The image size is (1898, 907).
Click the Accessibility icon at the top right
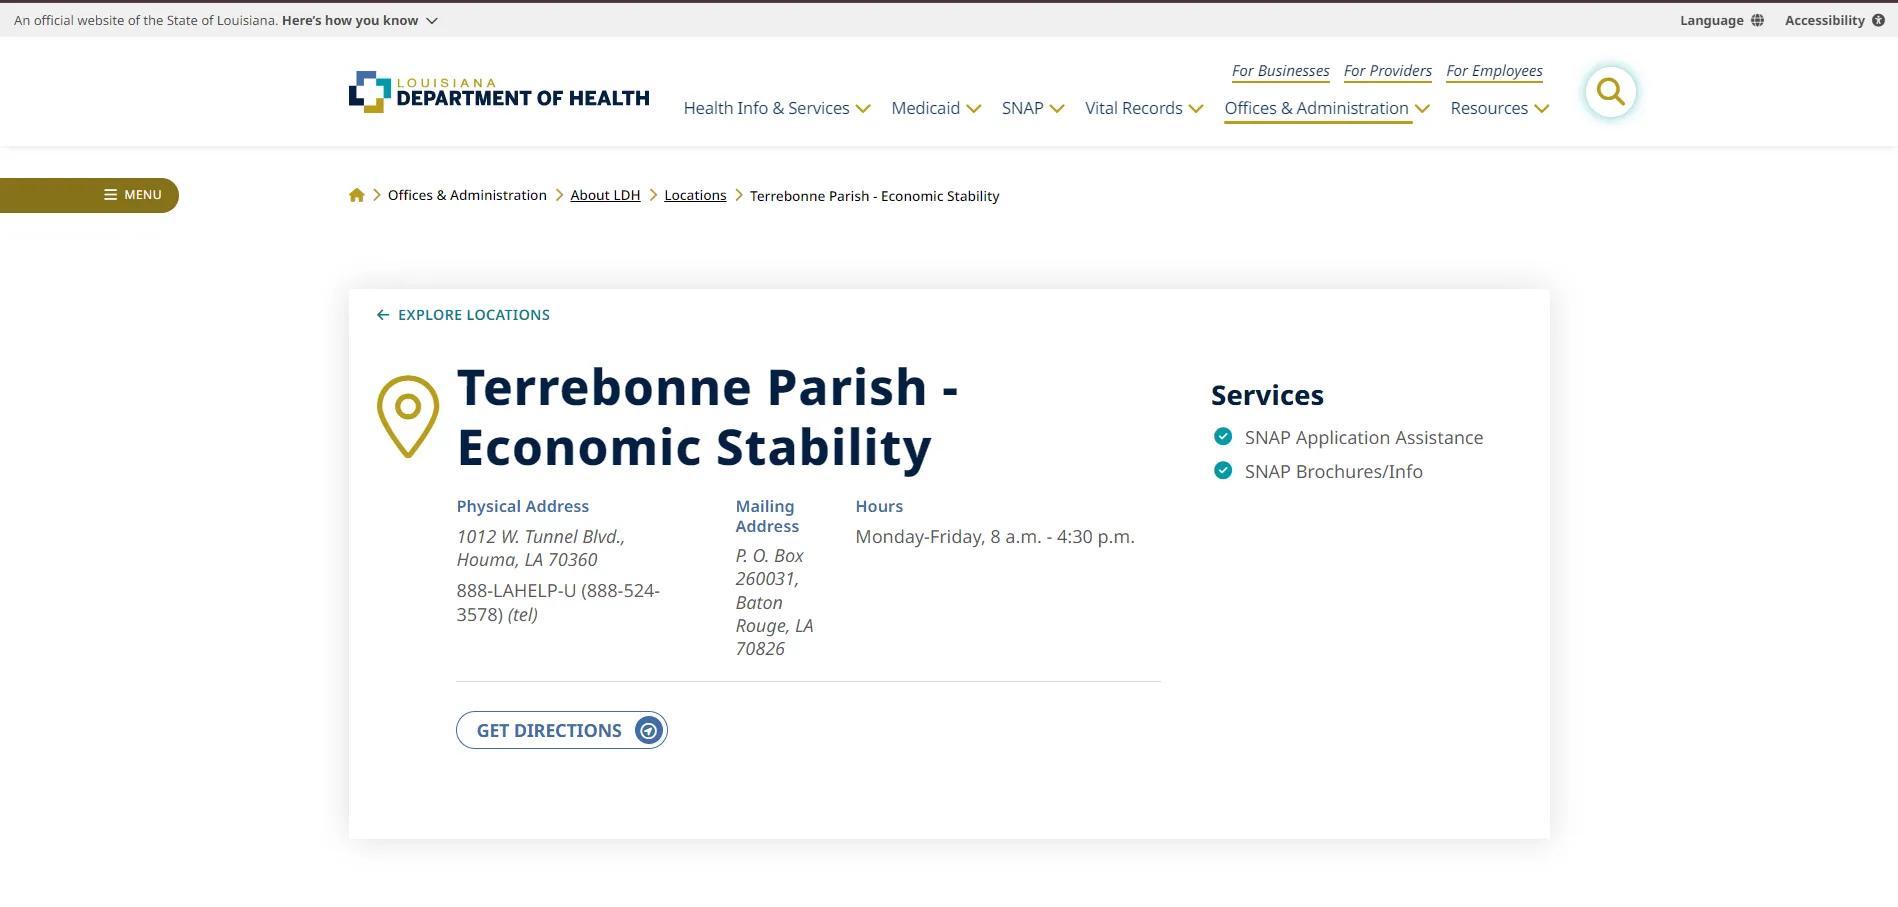pos(1878,20)
